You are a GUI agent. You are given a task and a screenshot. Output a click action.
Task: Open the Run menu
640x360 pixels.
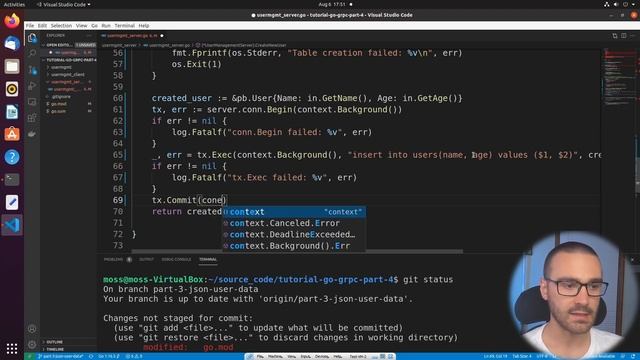pos(106,25)
